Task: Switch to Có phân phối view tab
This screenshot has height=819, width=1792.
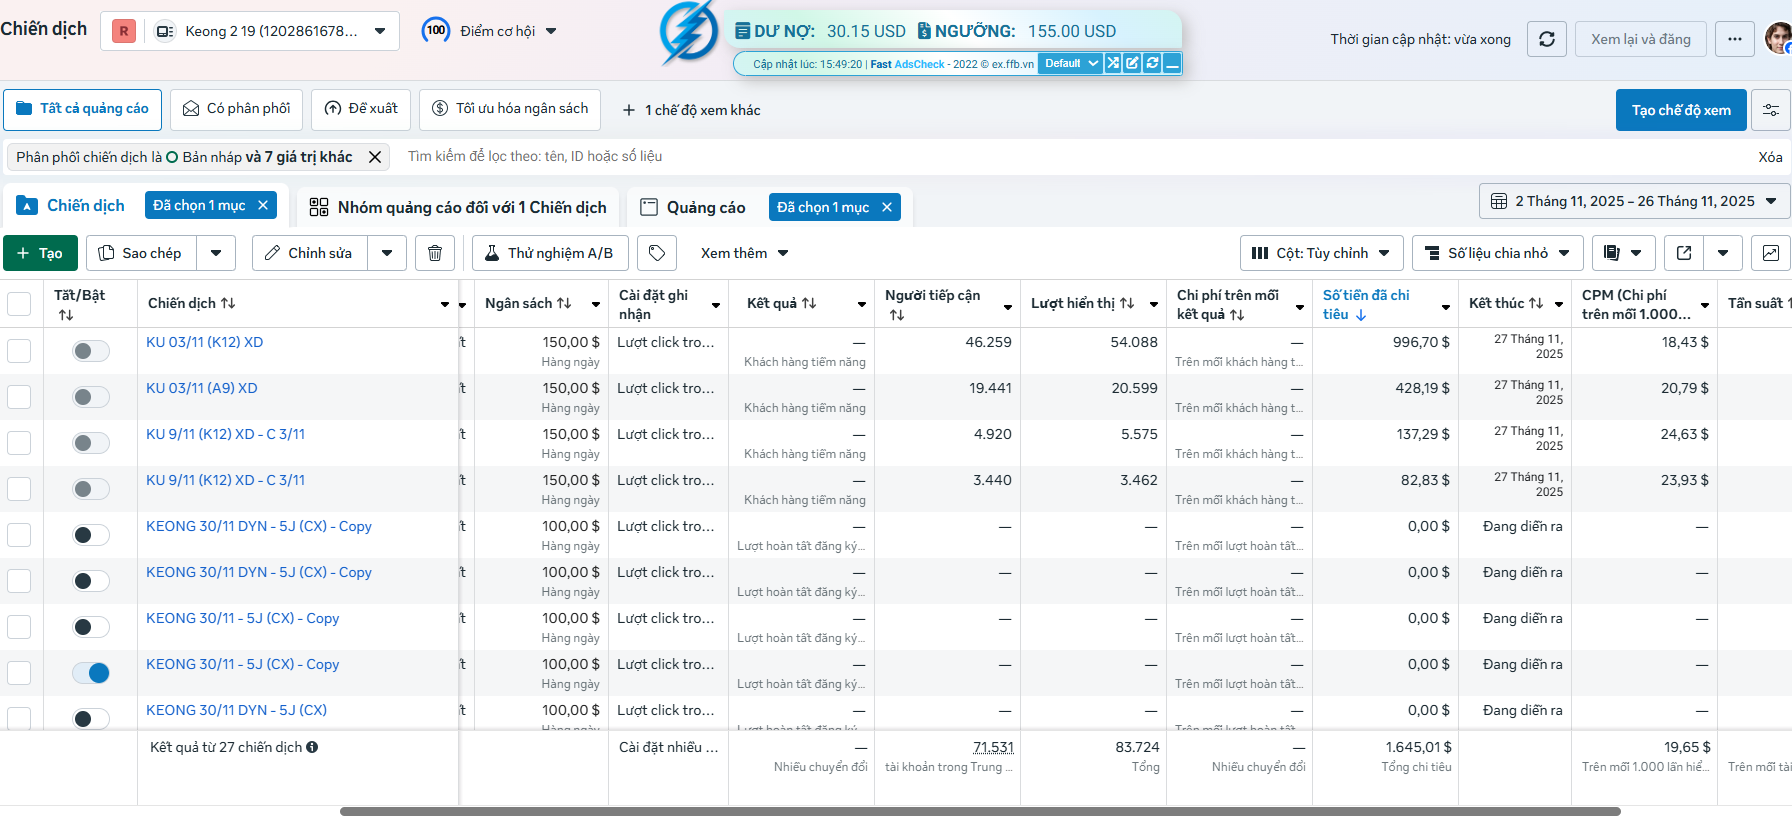Action: coord(237,109)
